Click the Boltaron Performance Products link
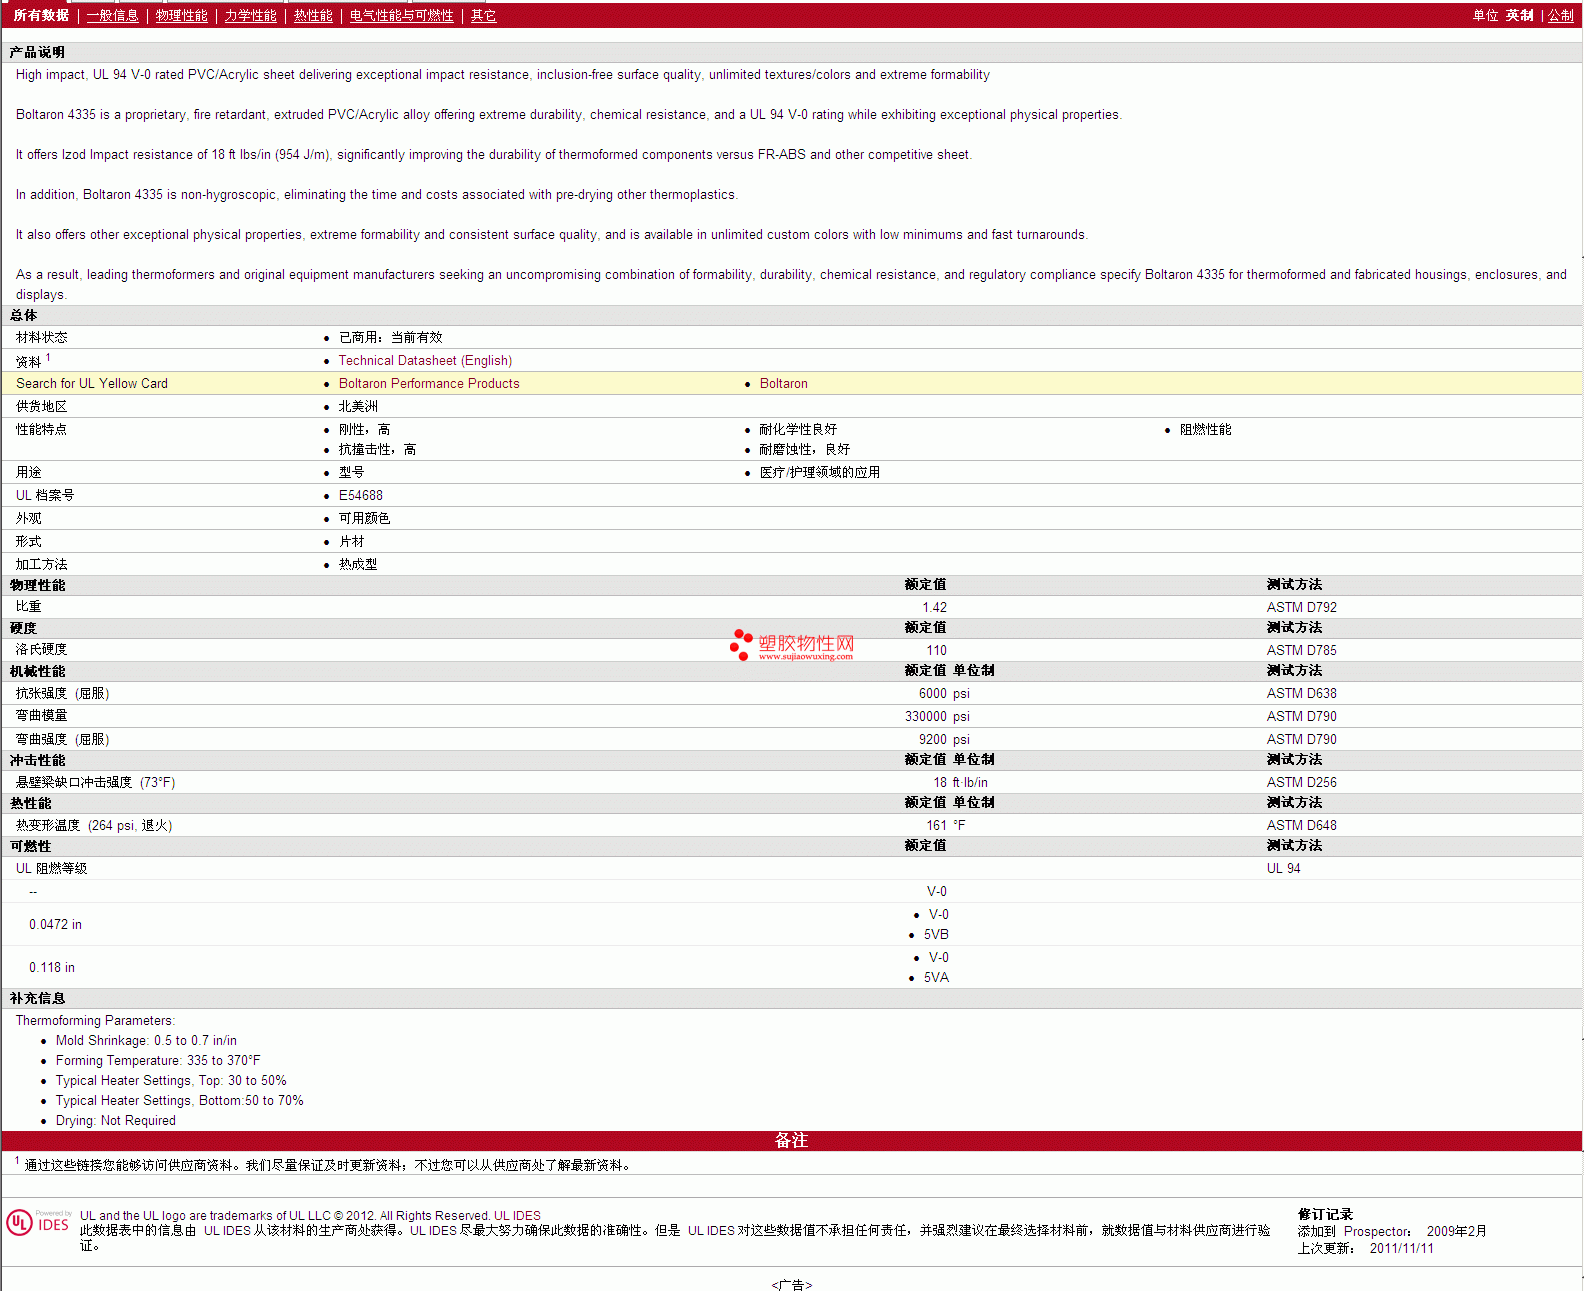Image resolution: width=1584 pixels, height=1291 pixels. click(x=429, y=384)
